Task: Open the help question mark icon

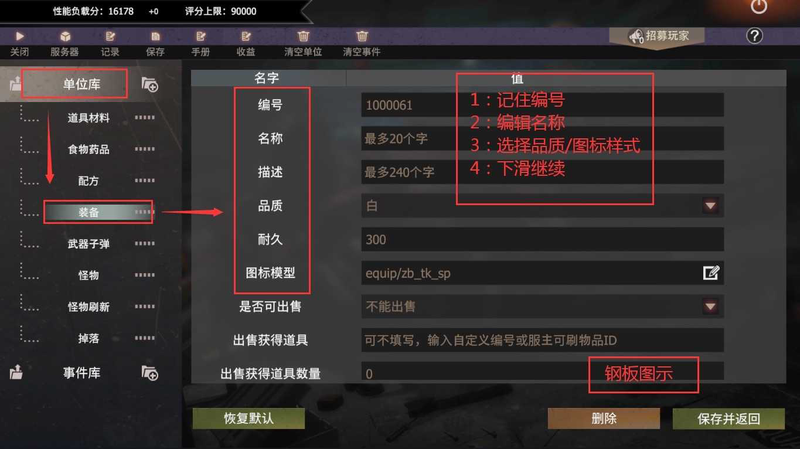Action: (x=754, y=36)
